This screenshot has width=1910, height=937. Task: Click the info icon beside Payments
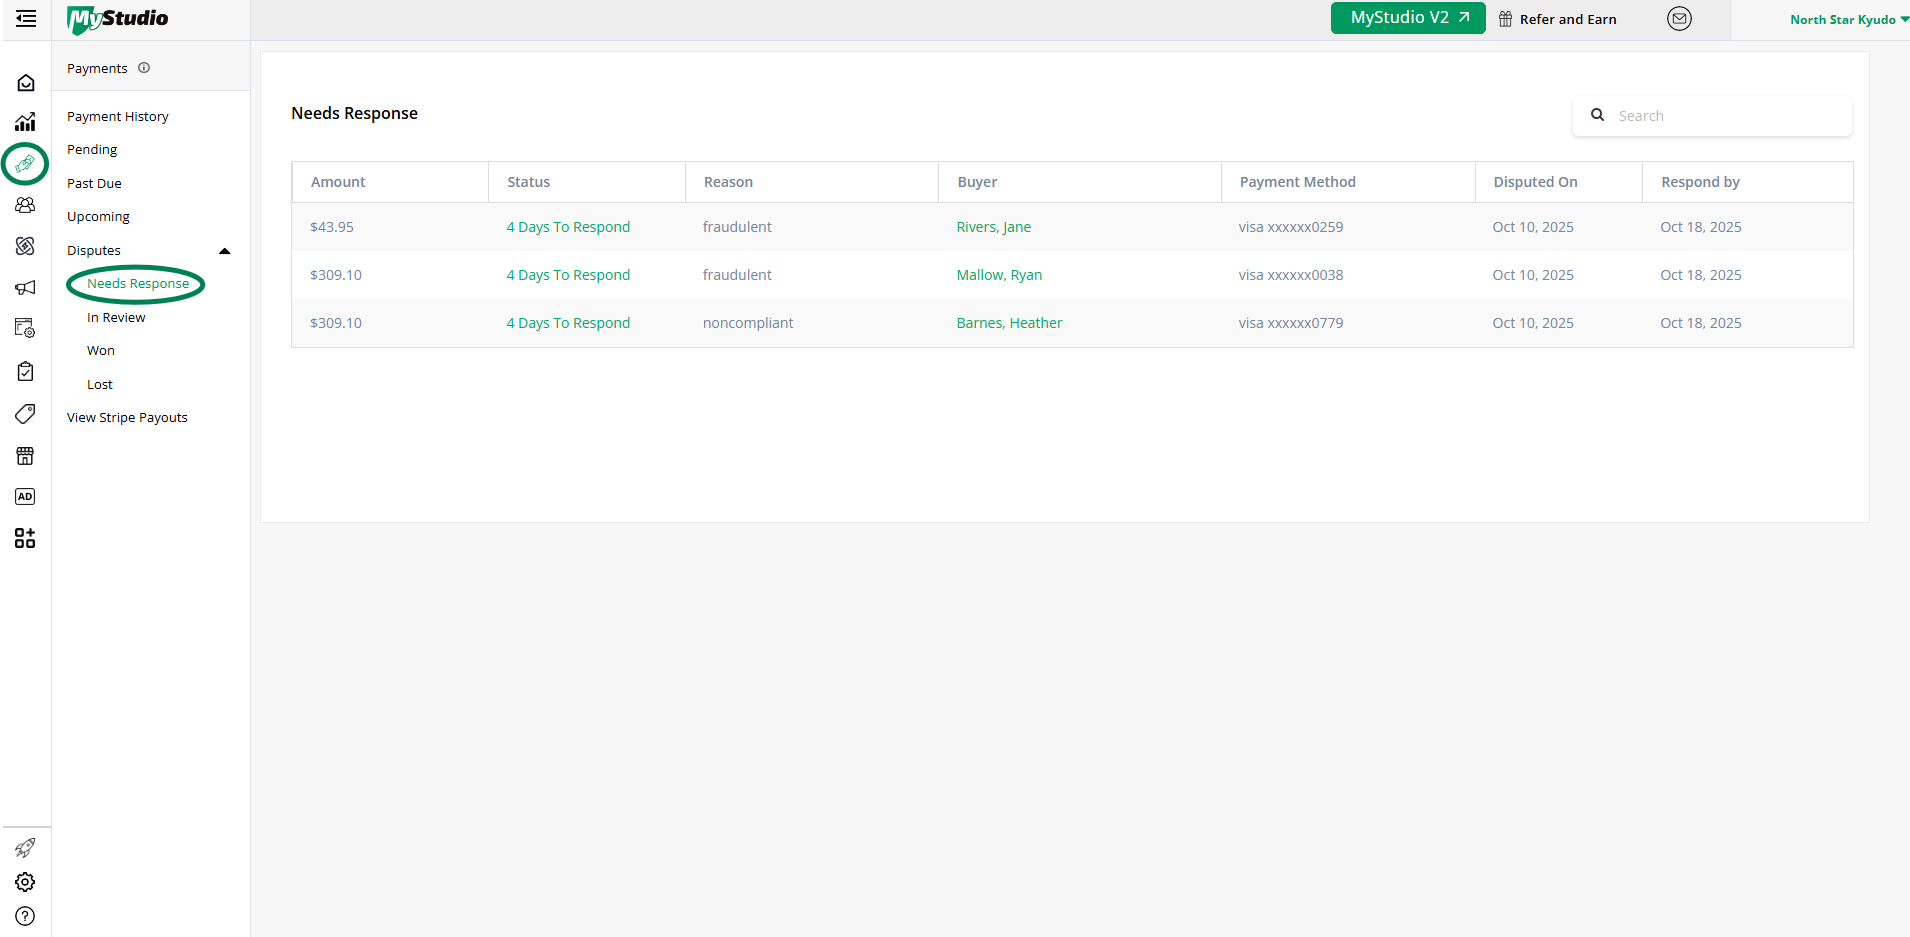144,68
